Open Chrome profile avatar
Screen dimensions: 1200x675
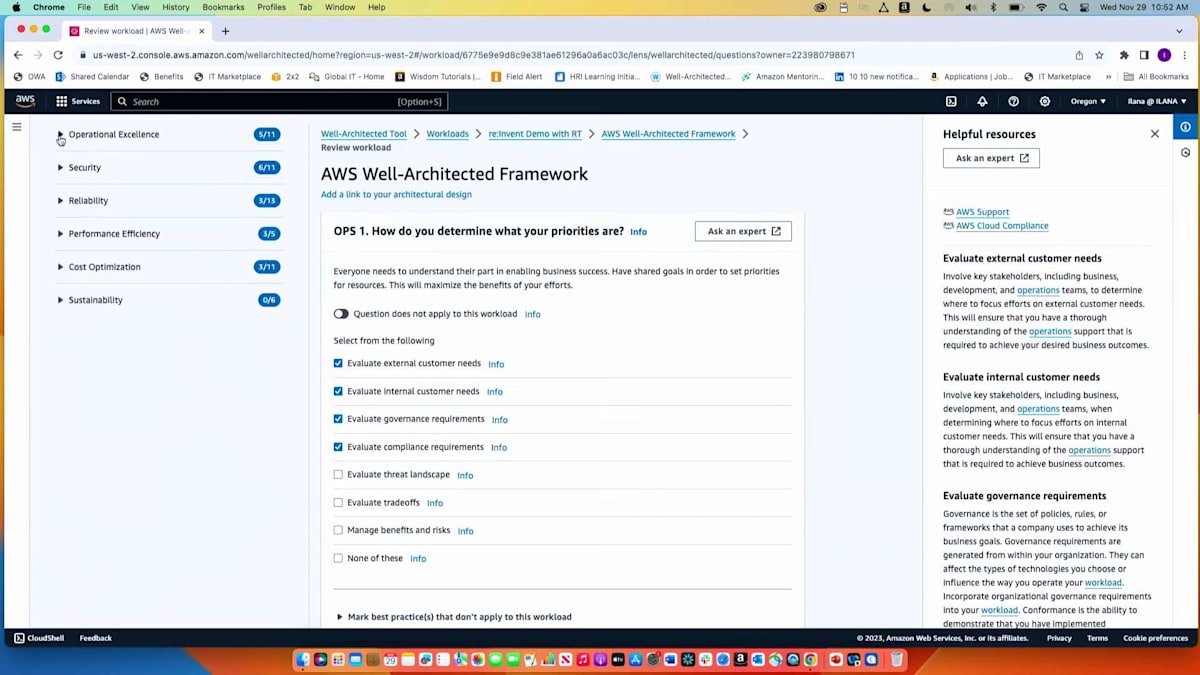[x=1164, y=55]
